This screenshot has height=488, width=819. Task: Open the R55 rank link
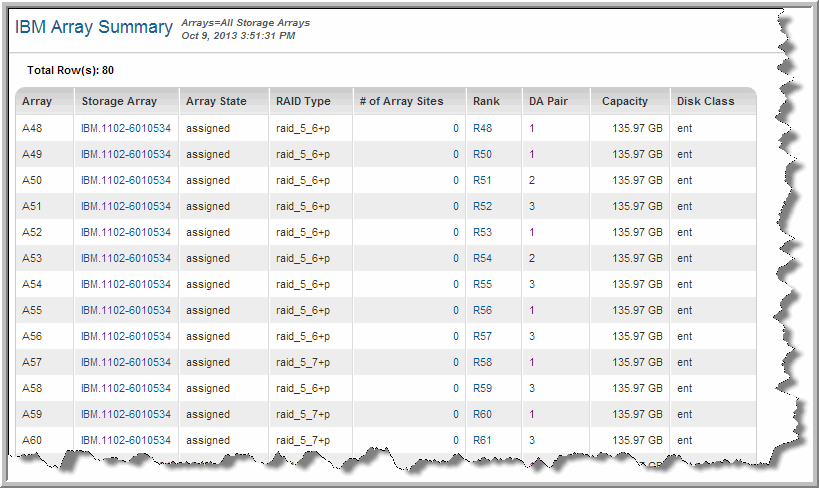[482, 284]
